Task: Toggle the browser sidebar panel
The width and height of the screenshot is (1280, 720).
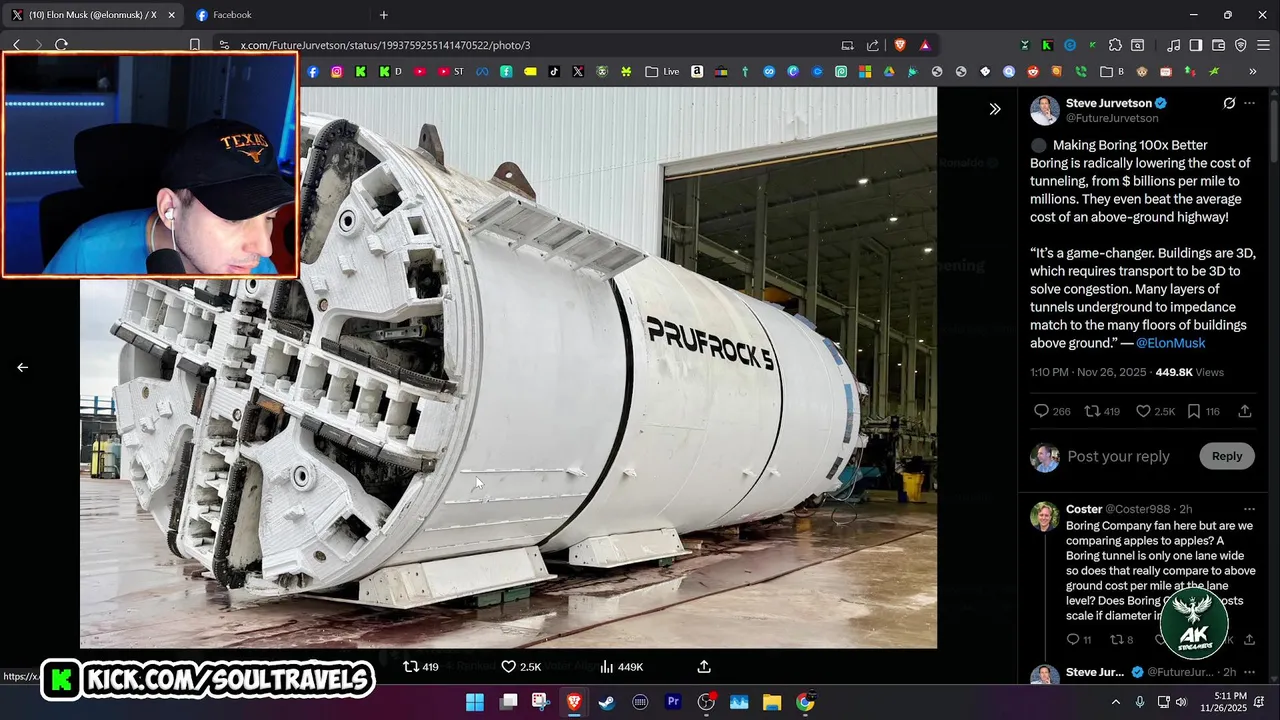Action: point(1196,45)
